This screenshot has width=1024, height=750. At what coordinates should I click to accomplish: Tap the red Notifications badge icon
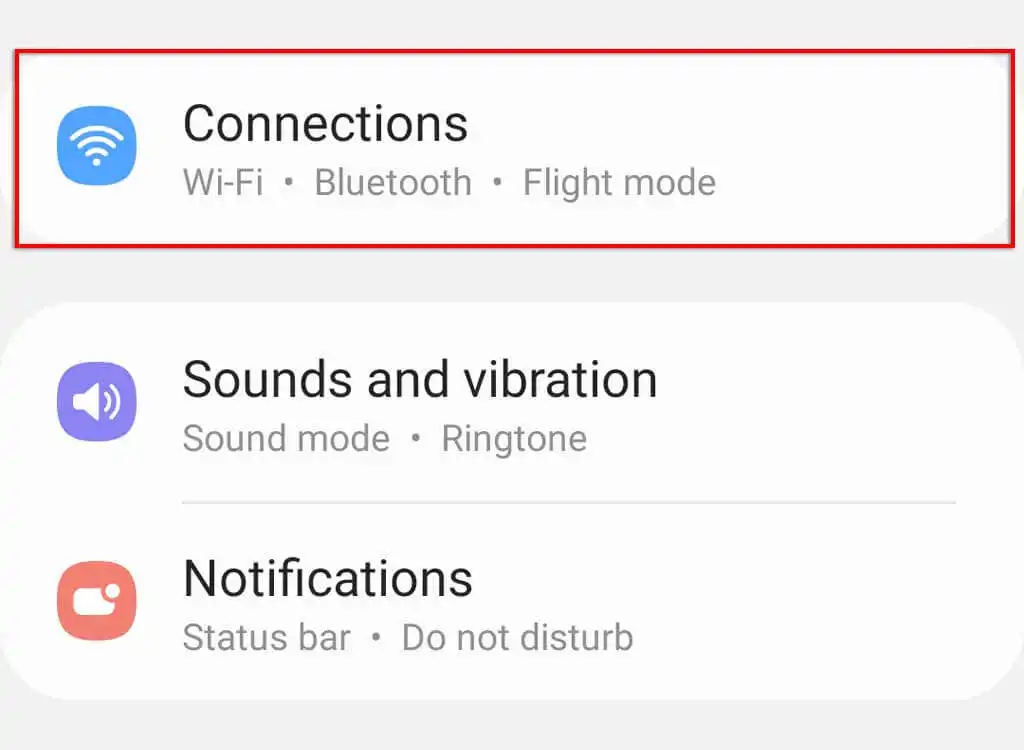[97, 600]
